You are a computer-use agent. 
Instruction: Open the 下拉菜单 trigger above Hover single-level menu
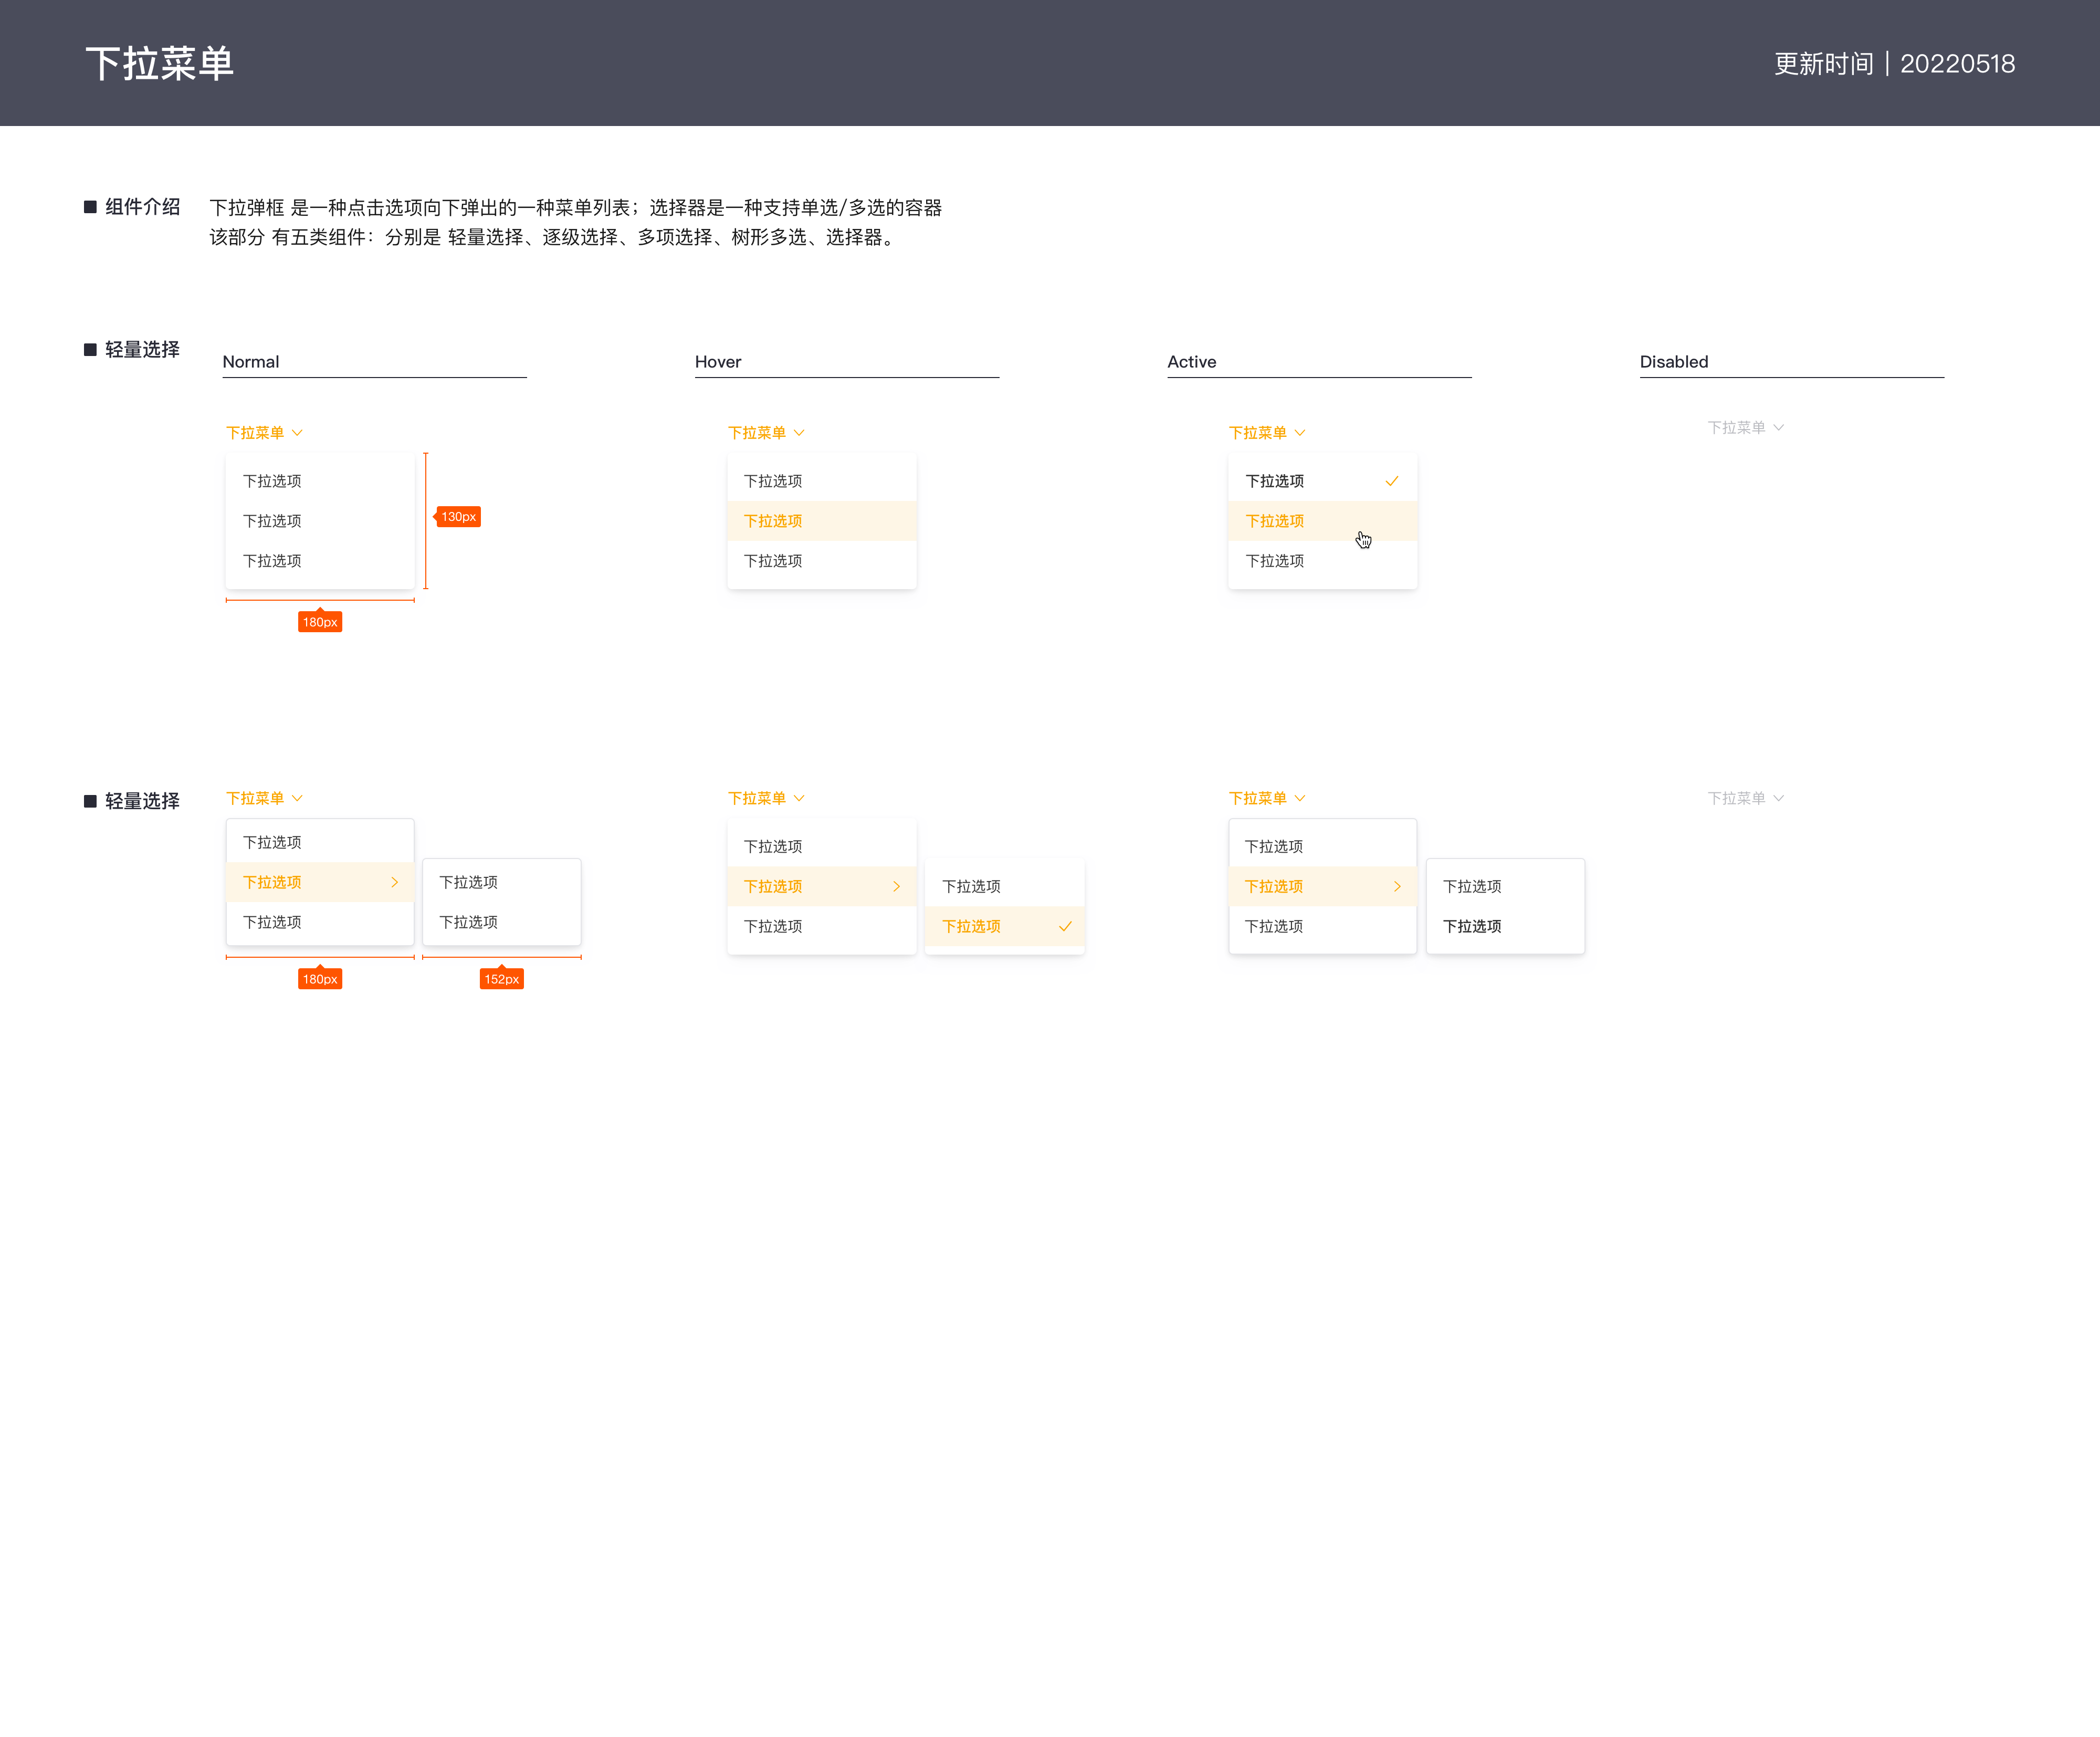766,433
